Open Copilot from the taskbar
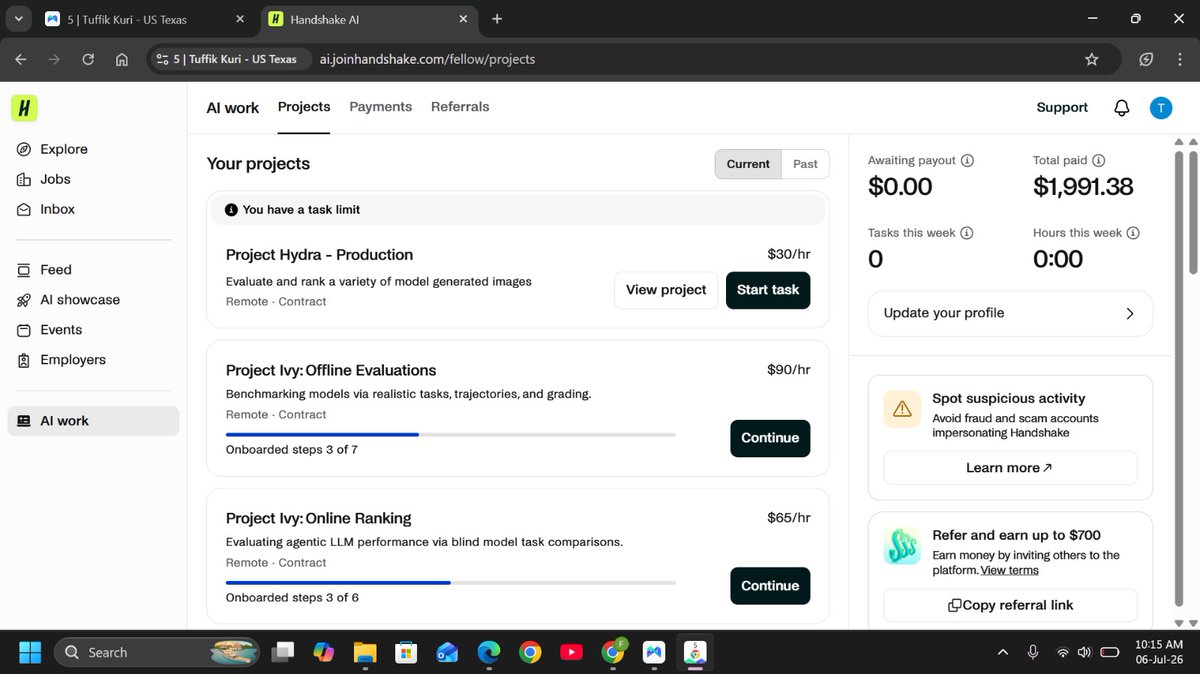The width and height of the screenshot is (1200, 674). pyautogui.click(x=323, y=652)
